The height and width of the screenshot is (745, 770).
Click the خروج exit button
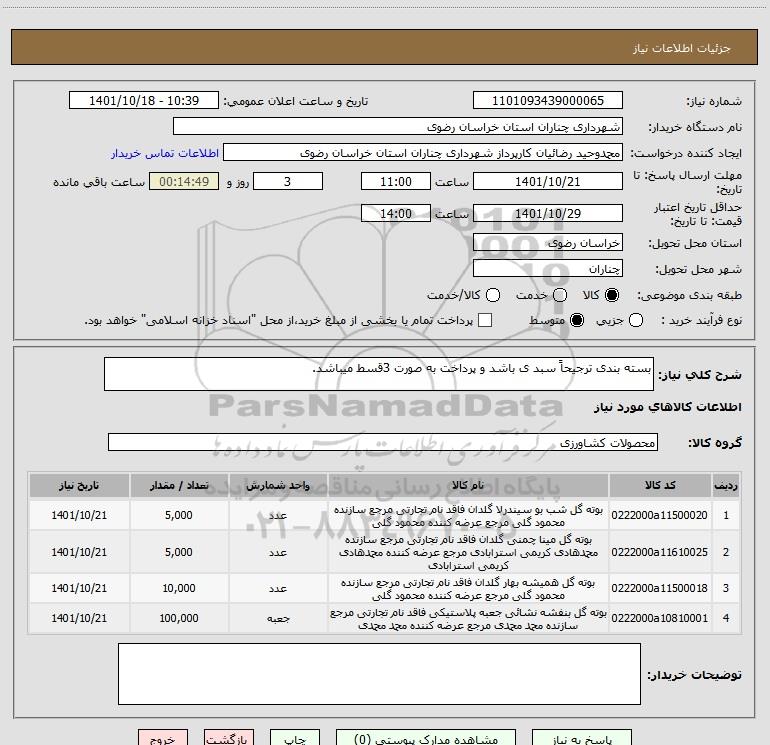click(163, 739)
